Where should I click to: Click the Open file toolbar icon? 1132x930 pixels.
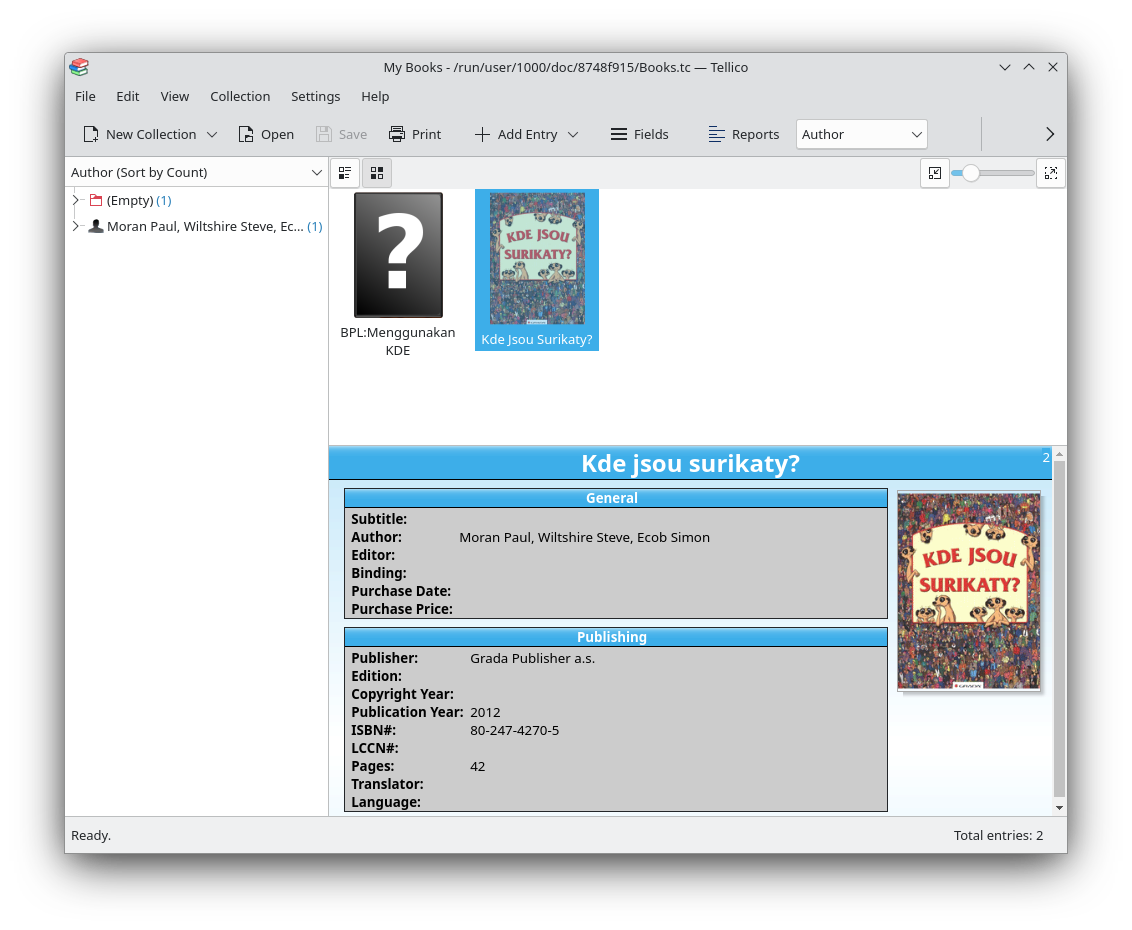(246, 134)
